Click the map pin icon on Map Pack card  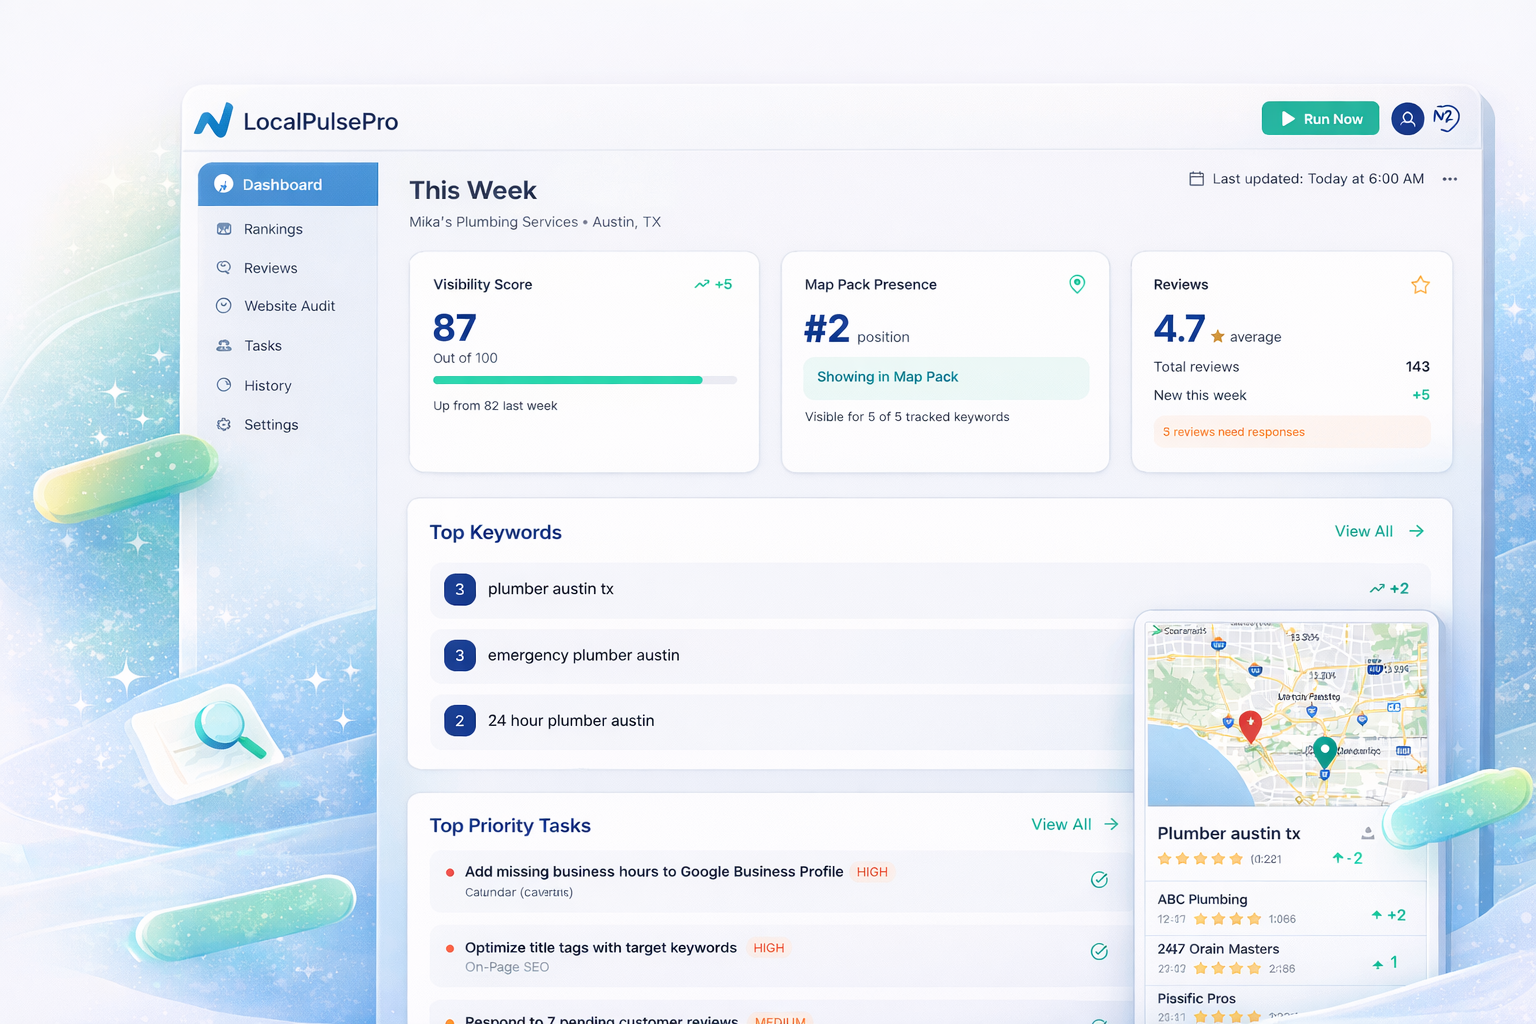1077,284
